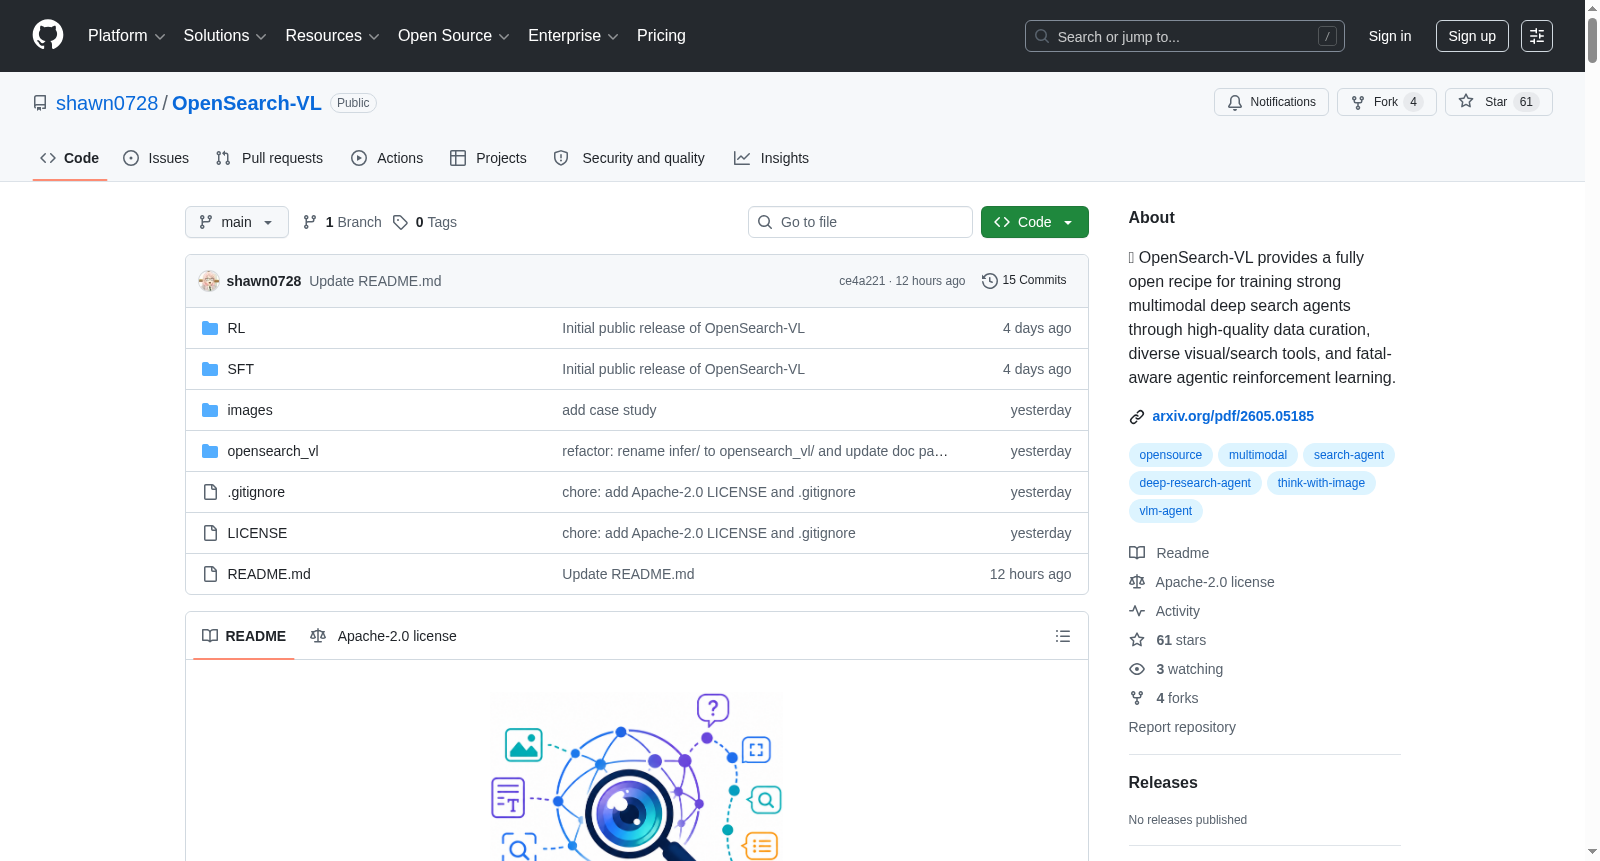Open the Pull requests tab
Viewport: 1600px width, 861px height.
click(x=269, y=158)
